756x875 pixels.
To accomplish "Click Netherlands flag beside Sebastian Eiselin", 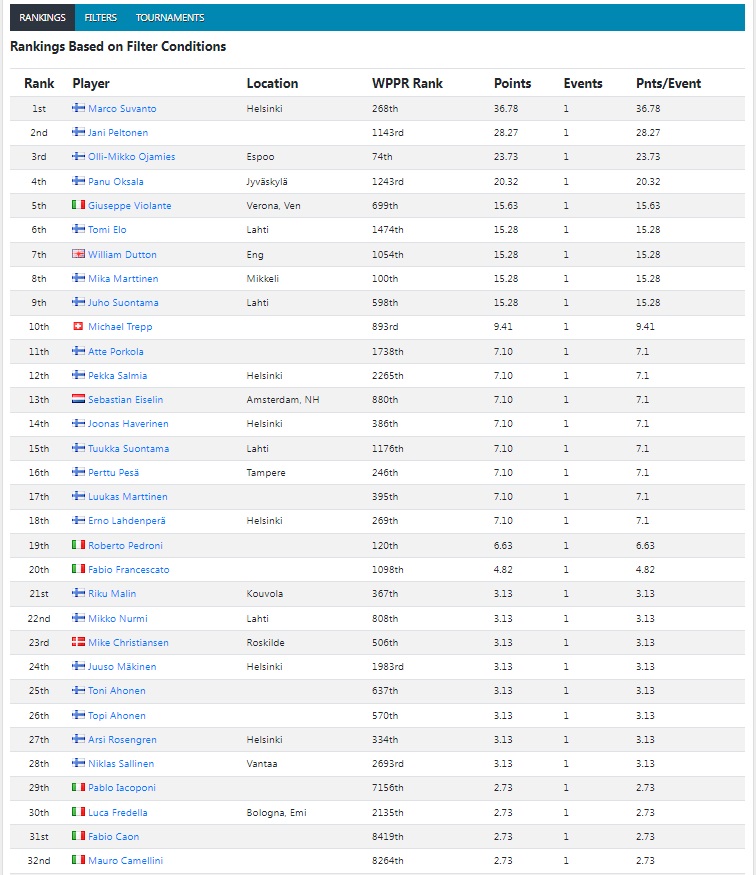I will click(x=78, y=399).
